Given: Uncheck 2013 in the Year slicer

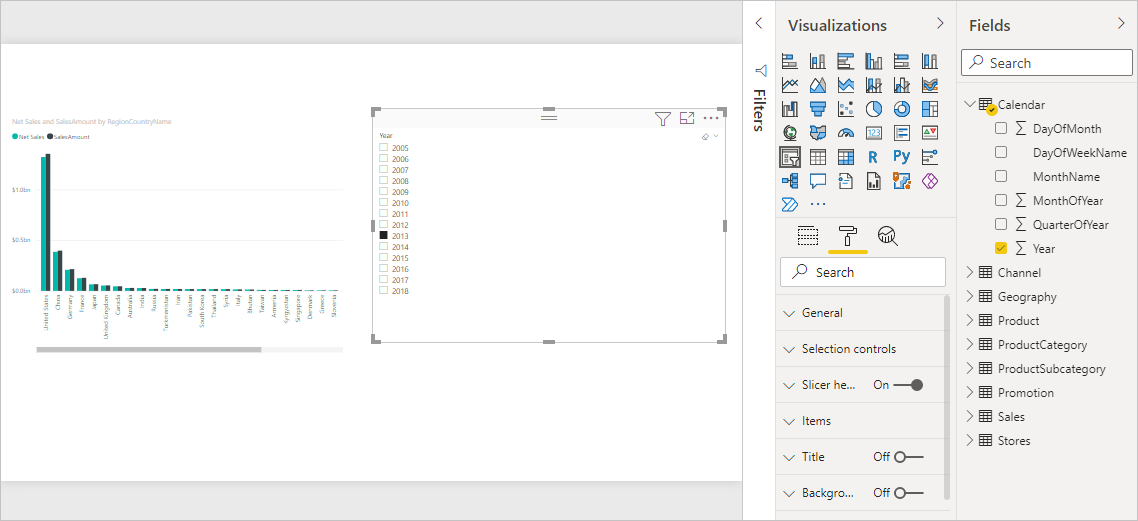Looking at the screenshot, I should 383,236.
